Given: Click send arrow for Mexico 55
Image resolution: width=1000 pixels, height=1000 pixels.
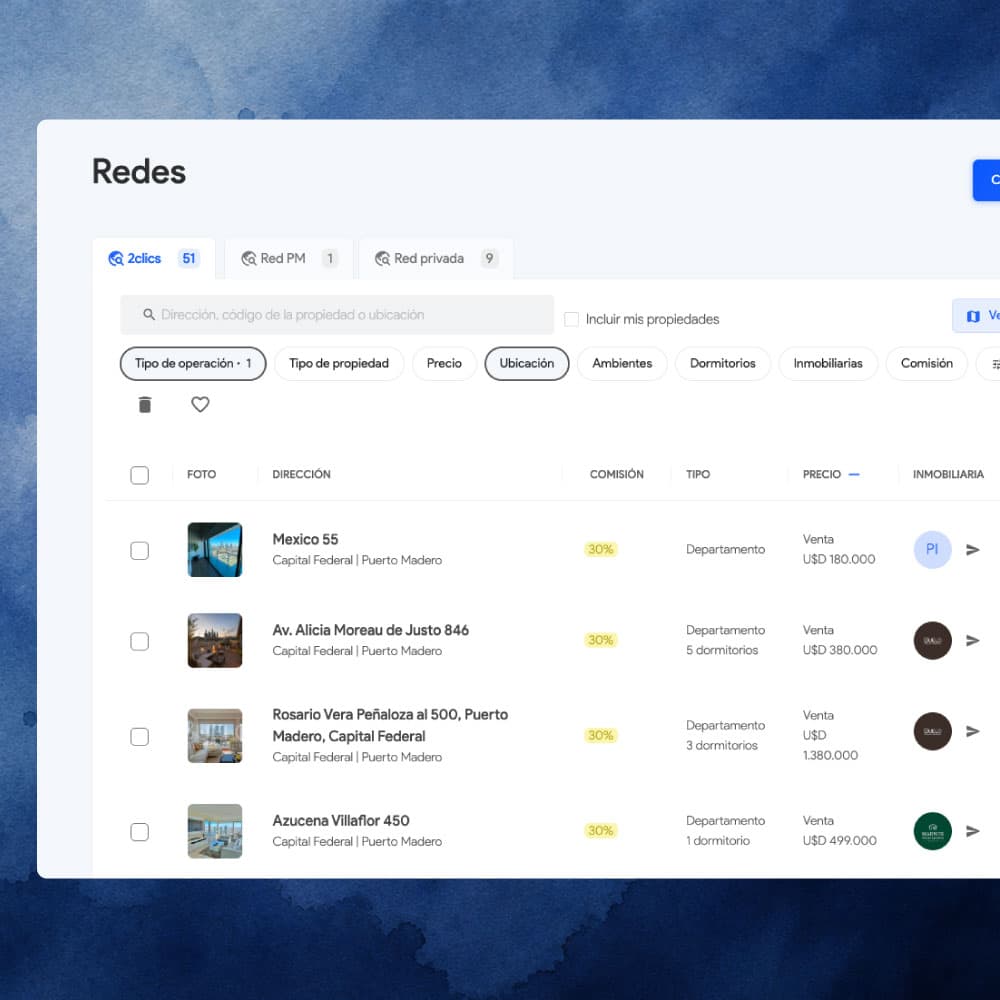Looking at the screenshot, I should [972, 549].
